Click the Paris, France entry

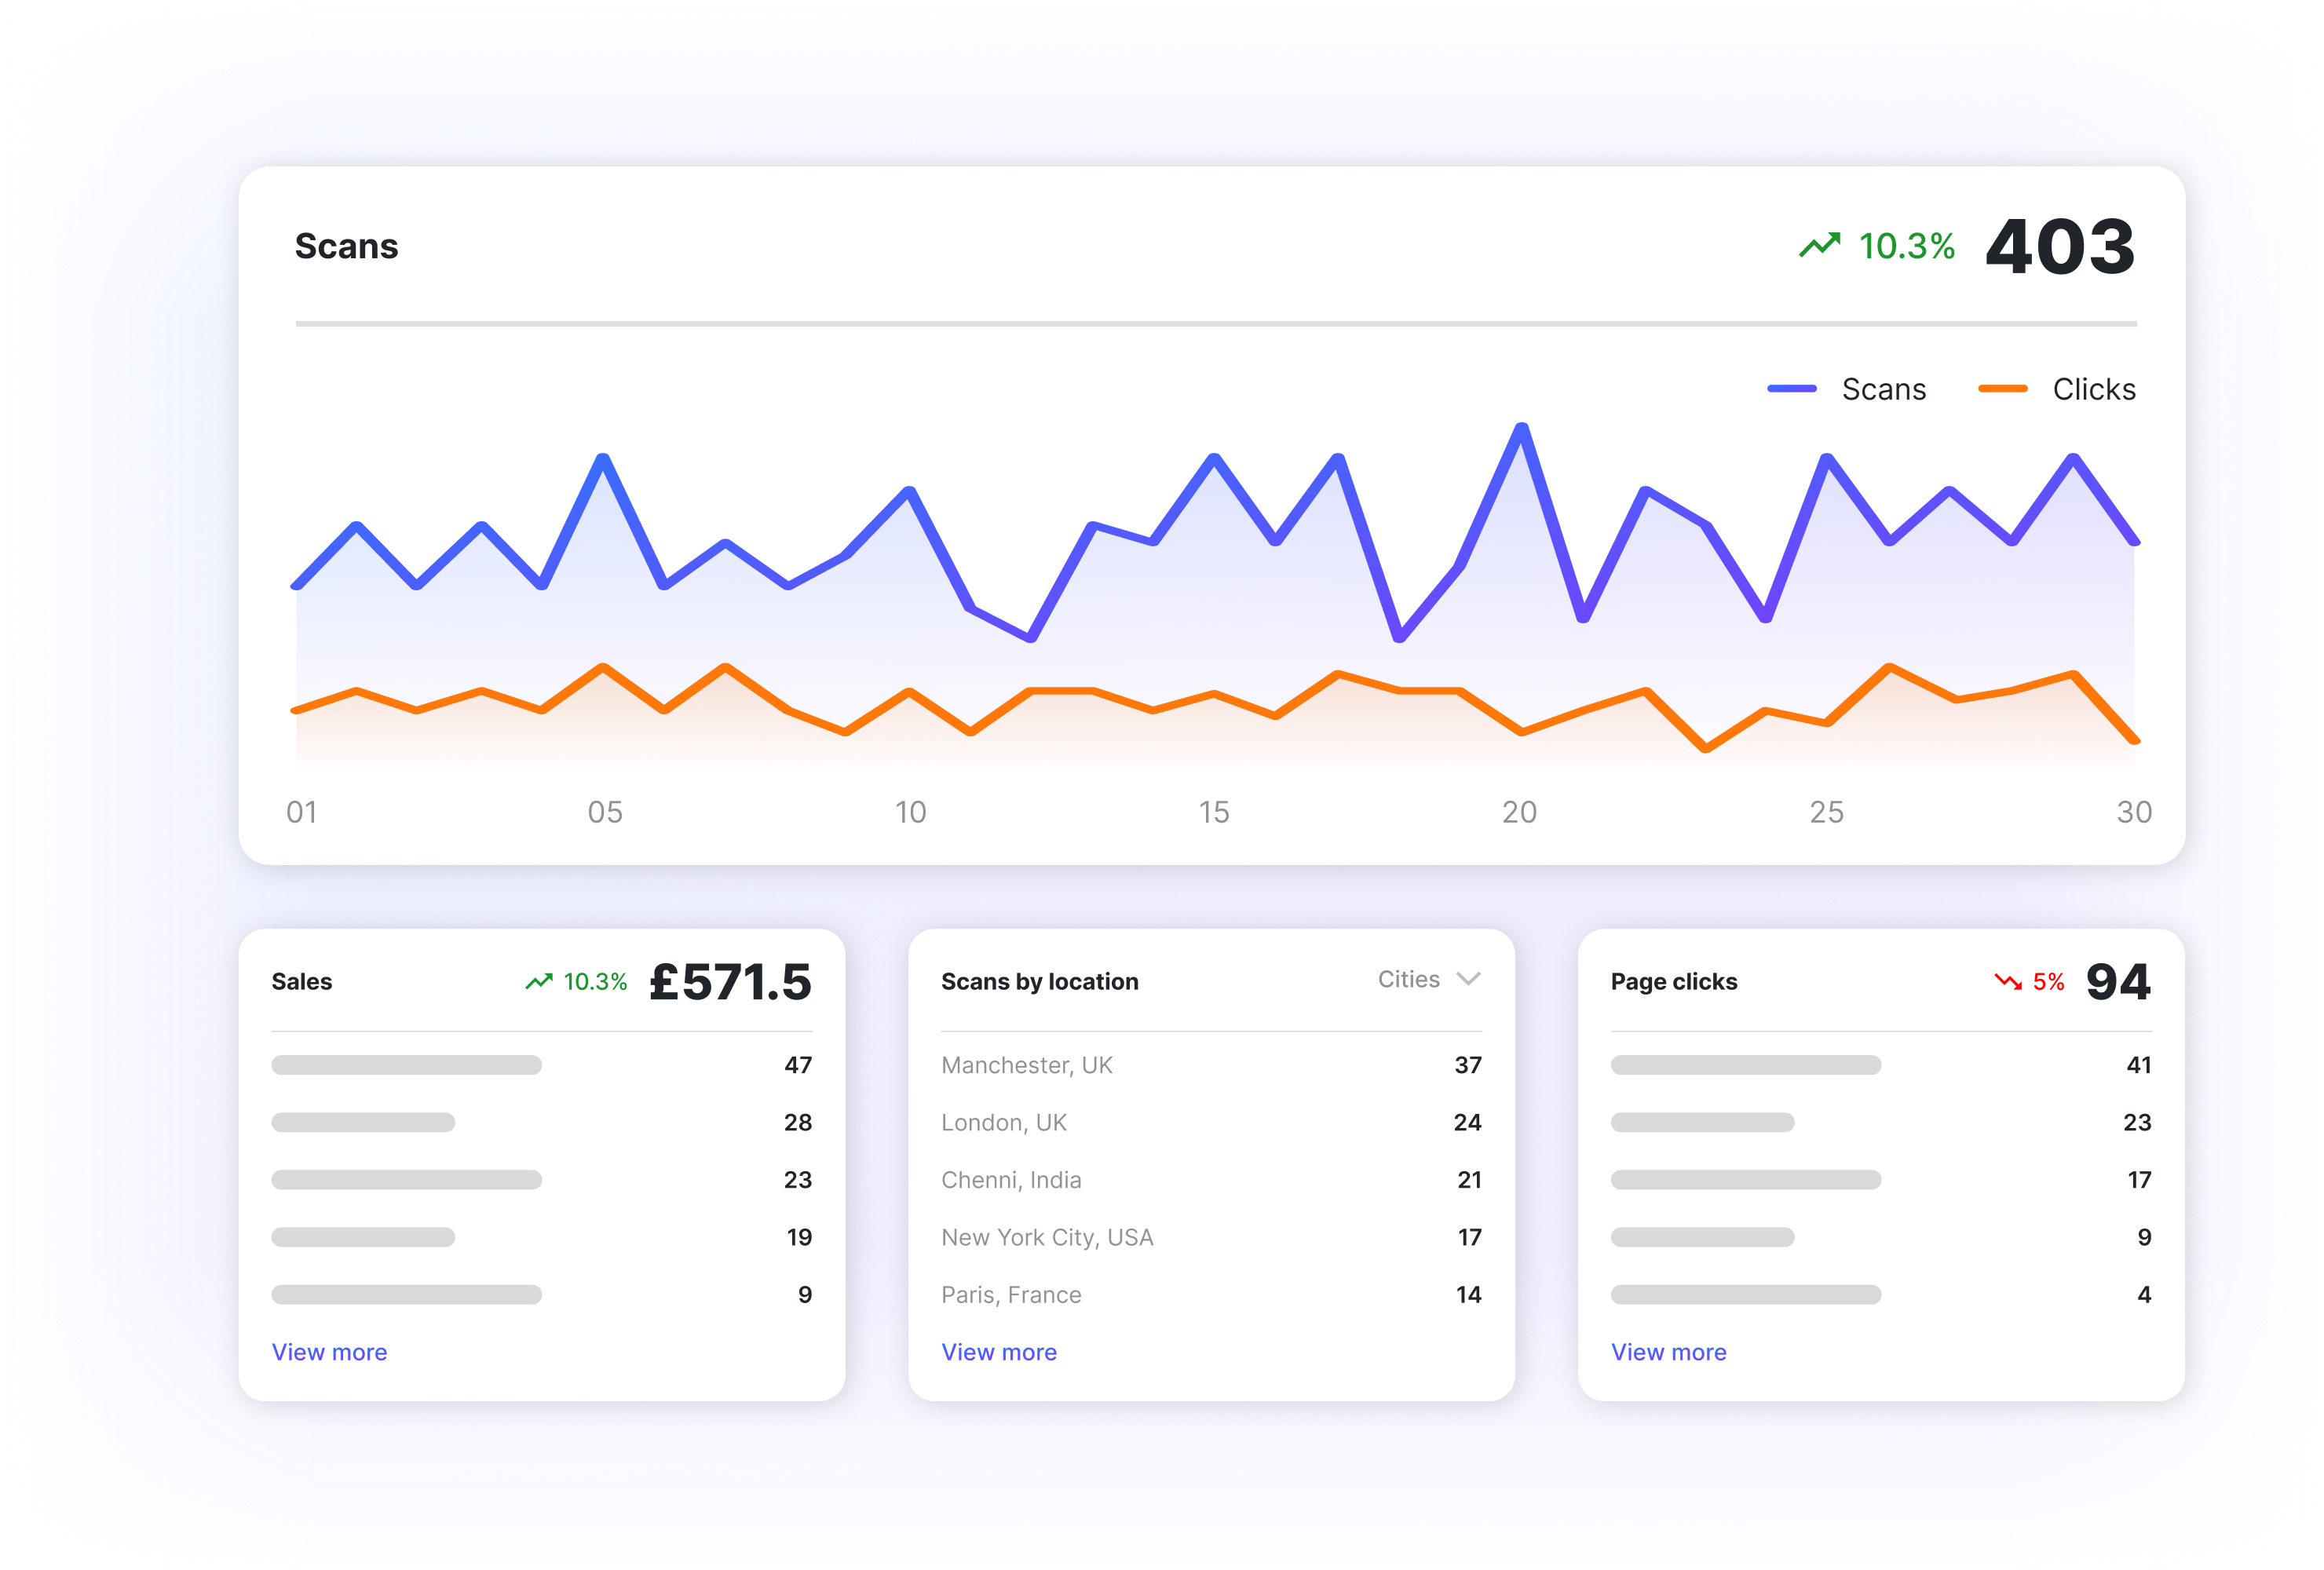pos(1010,1295)
